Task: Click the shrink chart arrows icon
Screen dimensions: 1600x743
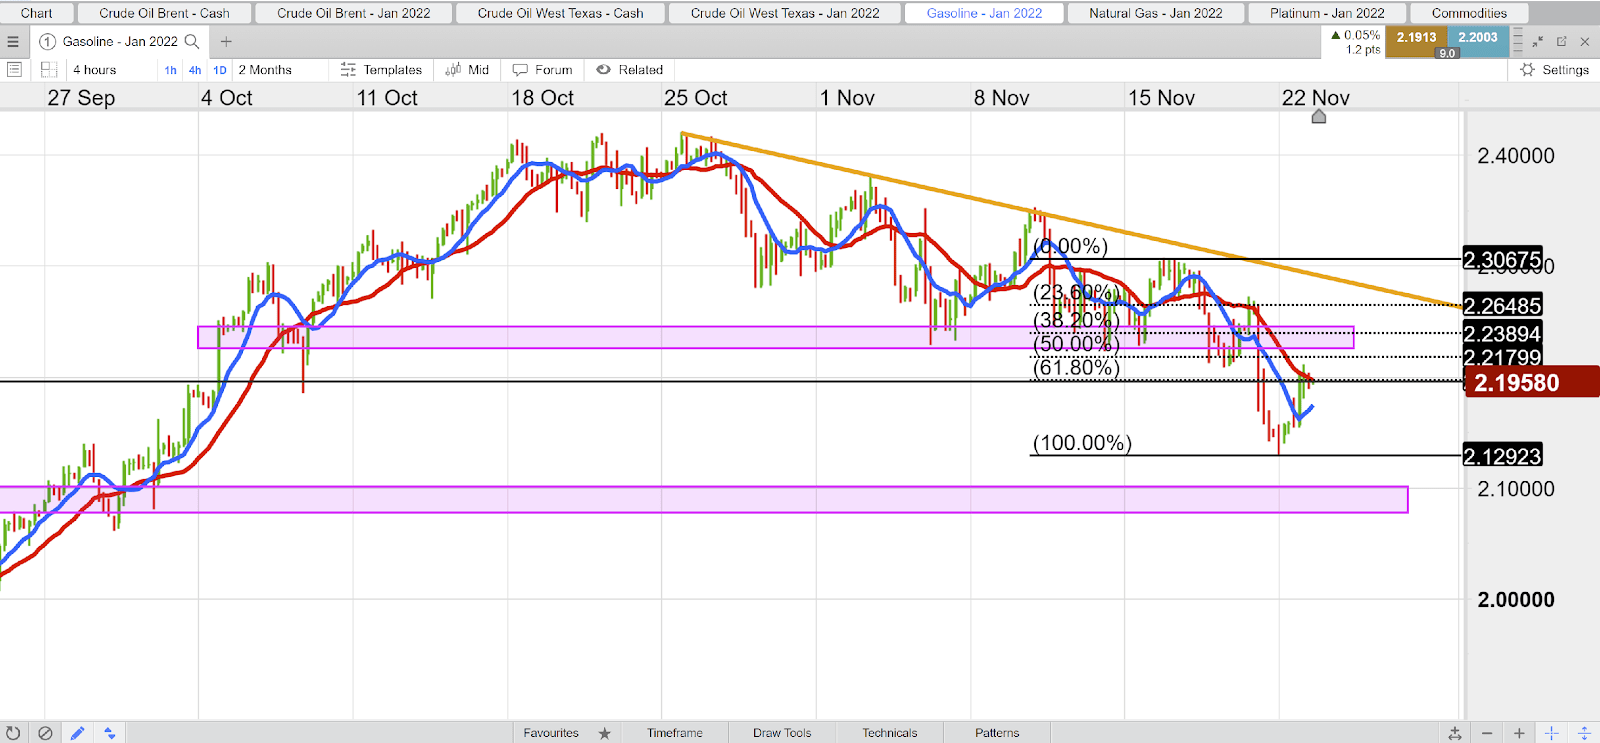Action: pyautogui.click(x=1538, y=42)
